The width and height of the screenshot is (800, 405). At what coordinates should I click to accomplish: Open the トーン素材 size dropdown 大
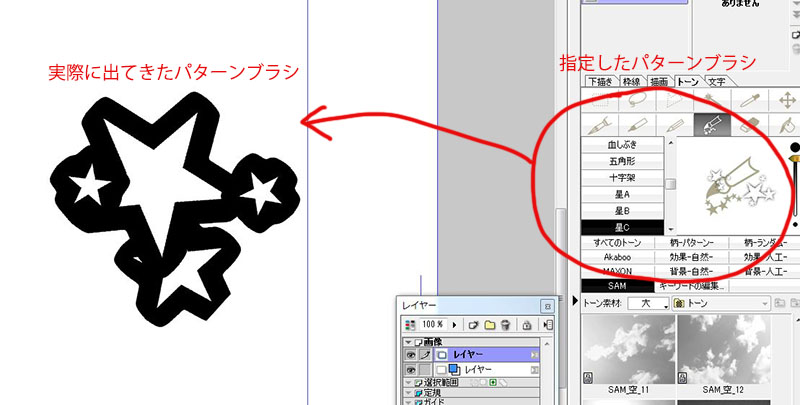pos(648,303)
